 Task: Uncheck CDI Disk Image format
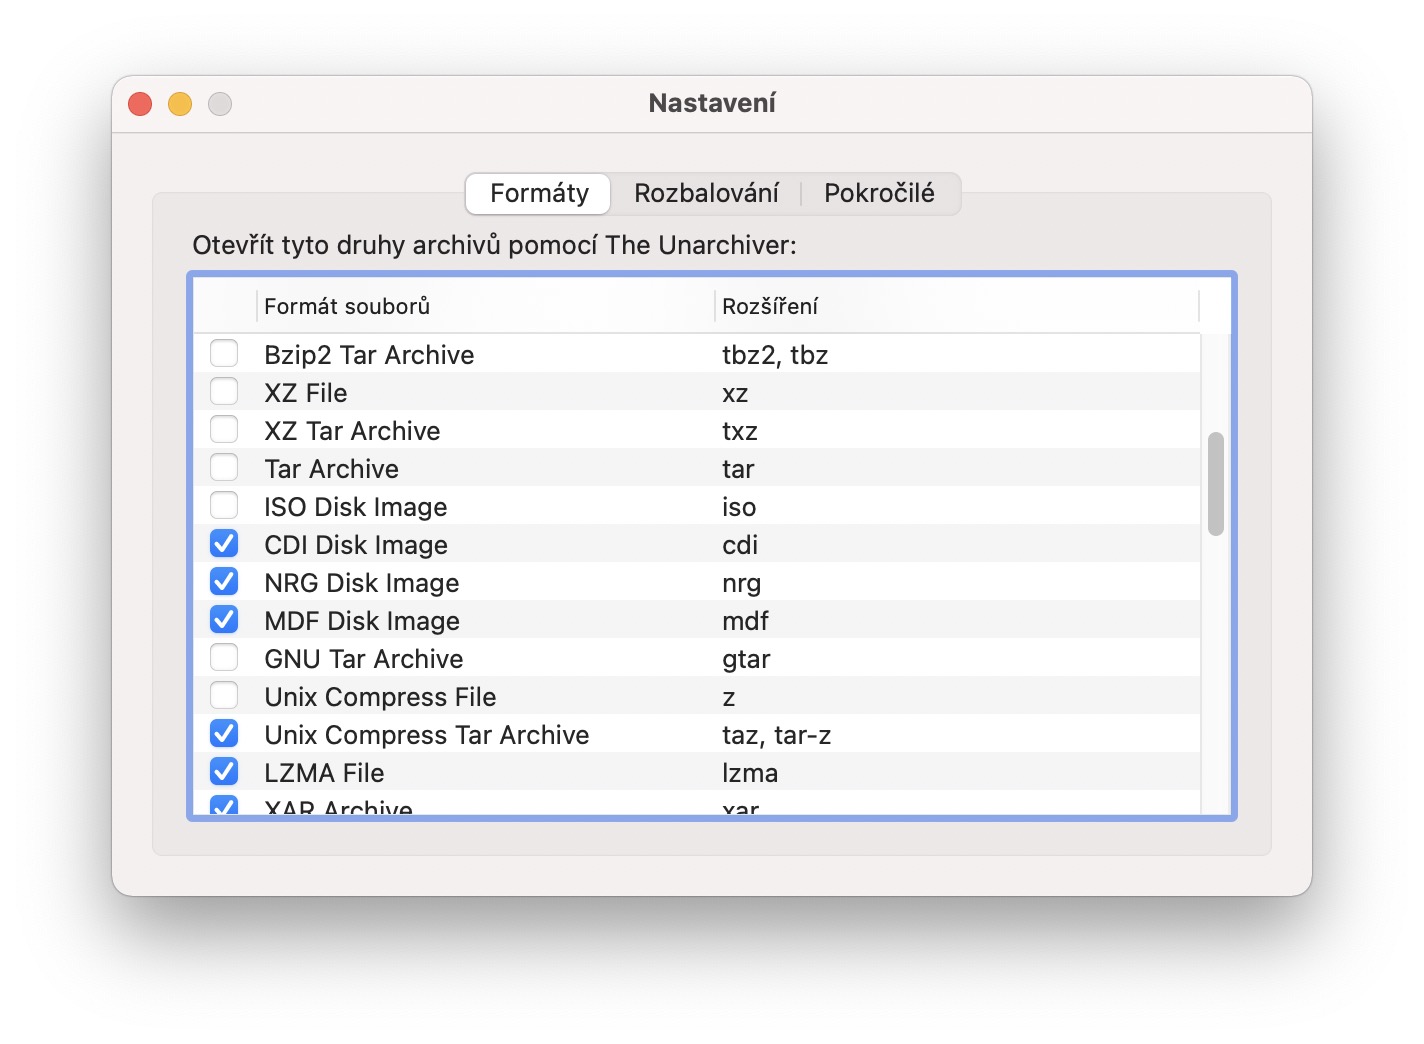224,544
